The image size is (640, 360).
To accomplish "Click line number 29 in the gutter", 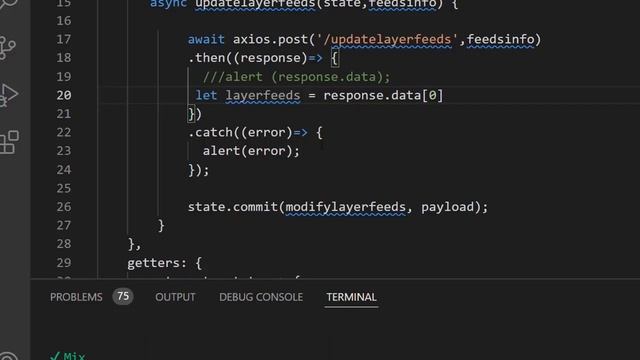I will click(64, 262).
